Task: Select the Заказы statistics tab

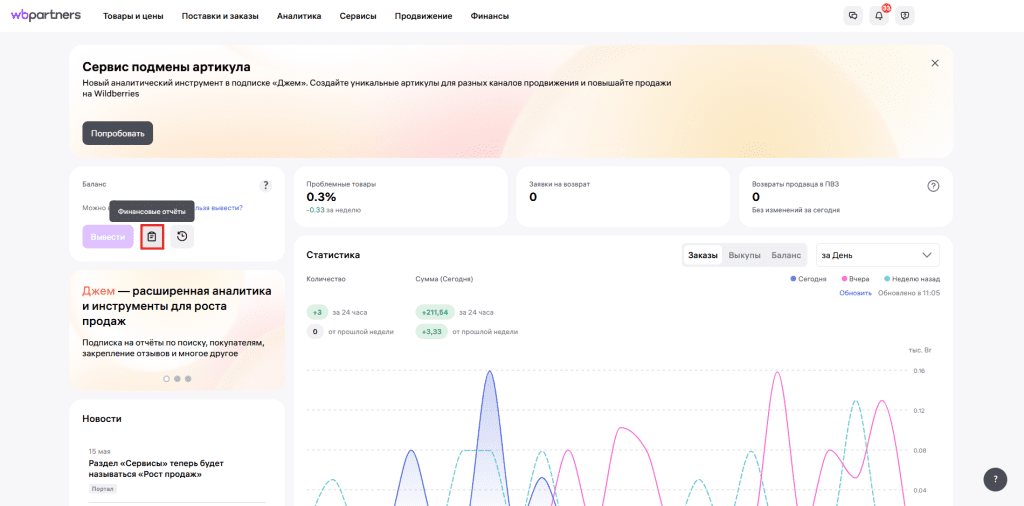Action: tap(703, 255)
